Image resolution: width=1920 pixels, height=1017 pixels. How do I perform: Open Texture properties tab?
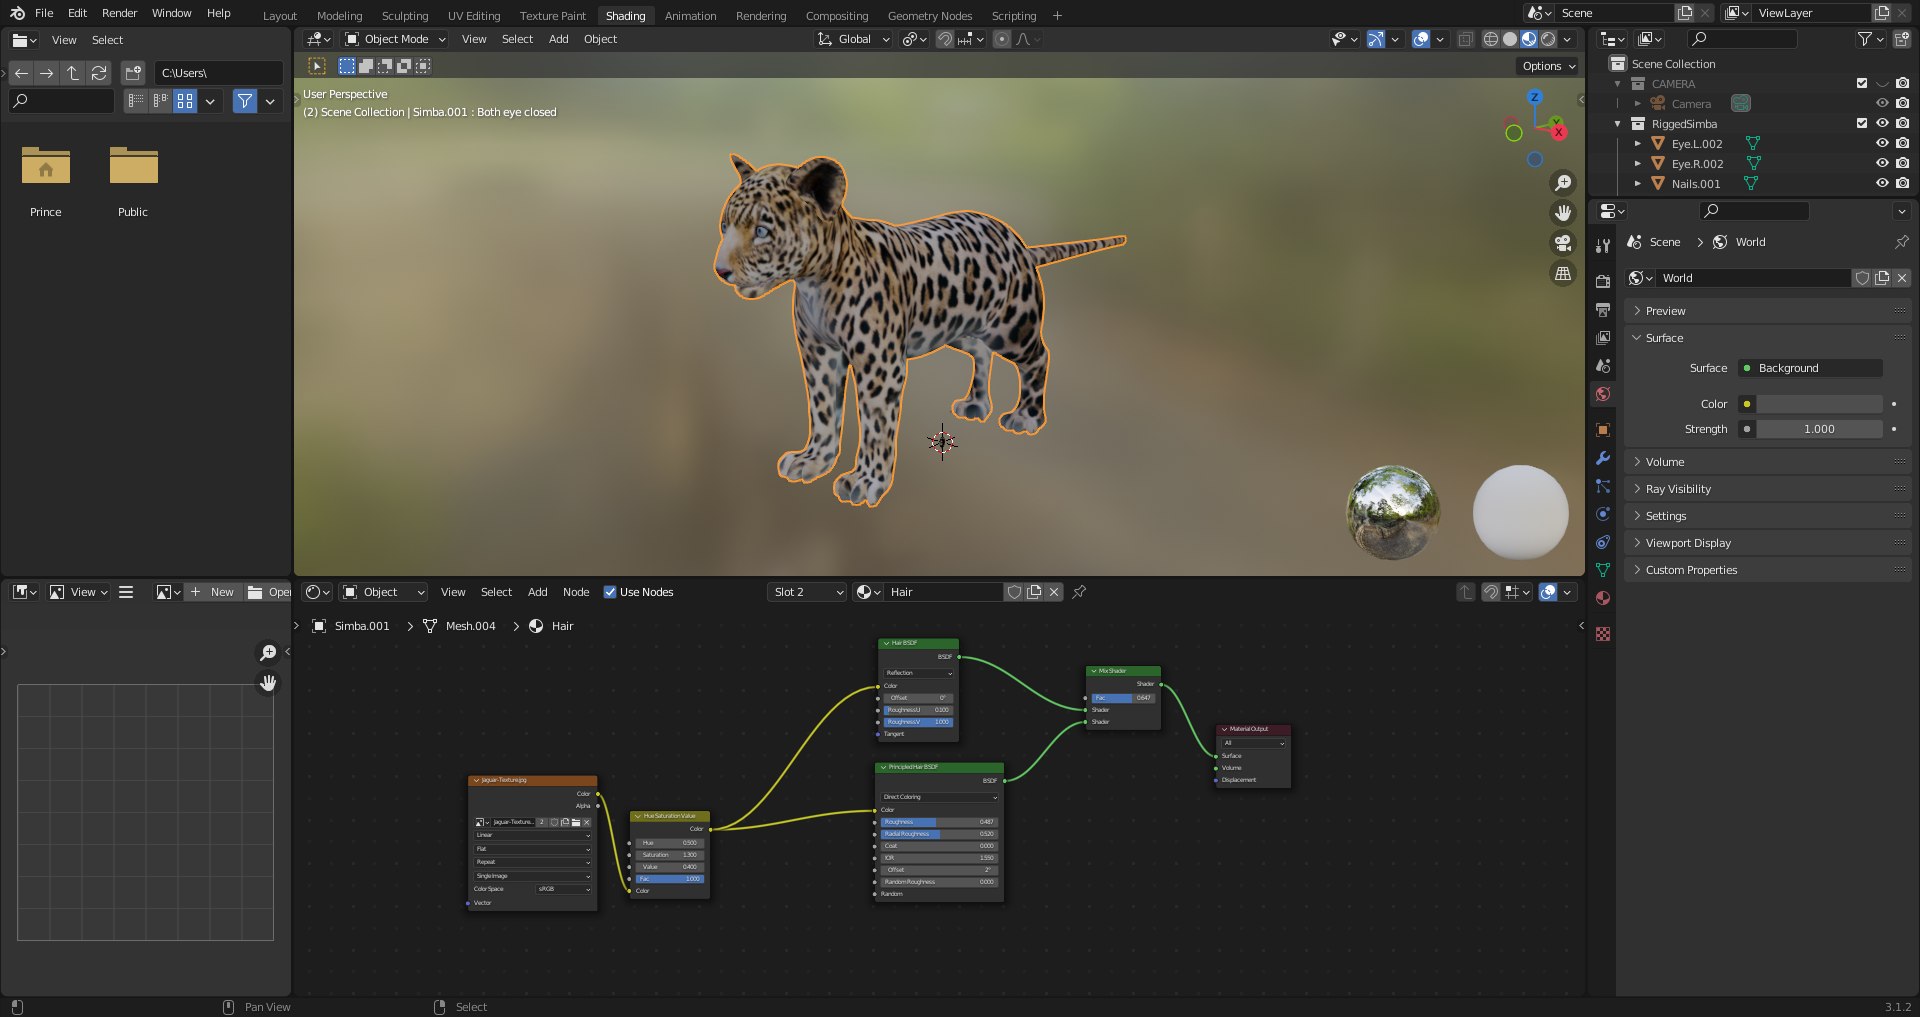[x=1603, y=634]
